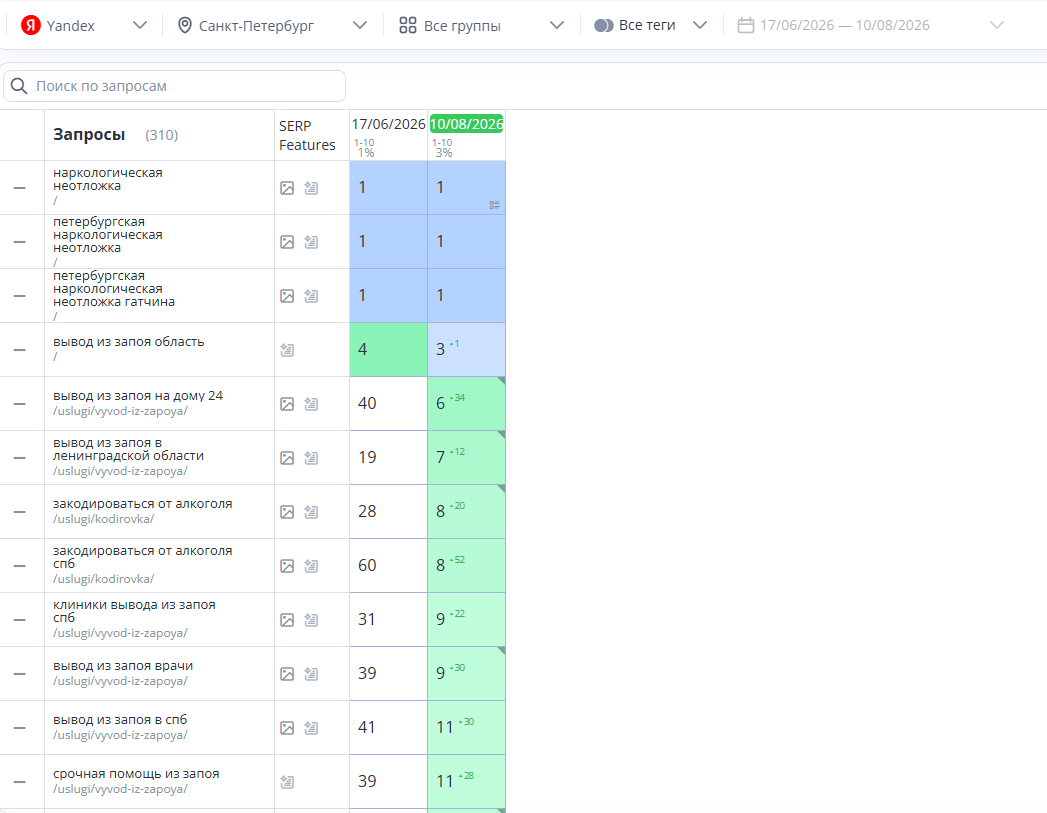Click the groups grid icon
The image size is (1047, 813).
407,25
